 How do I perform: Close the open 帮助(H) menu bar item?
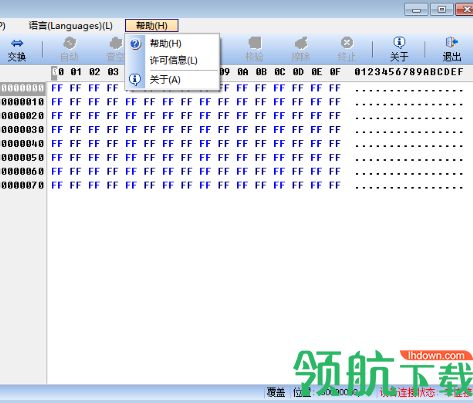pyautogui.click(x=152, y=26)
